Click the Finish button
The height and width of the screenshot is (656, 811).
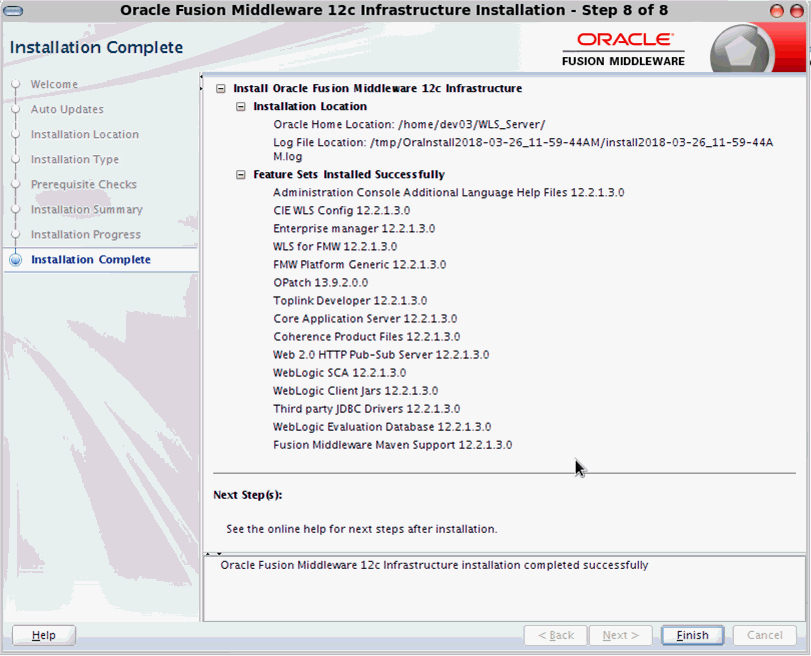point(692,635)
